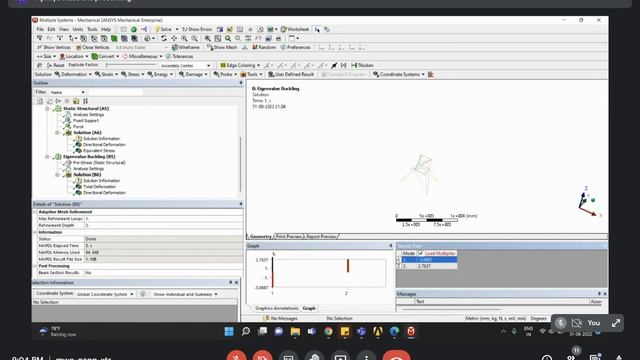This screenshot has height=360, width=640.
Task: Select Total Deformation under Solution (B6)
Action: click(x=100, y=187)
